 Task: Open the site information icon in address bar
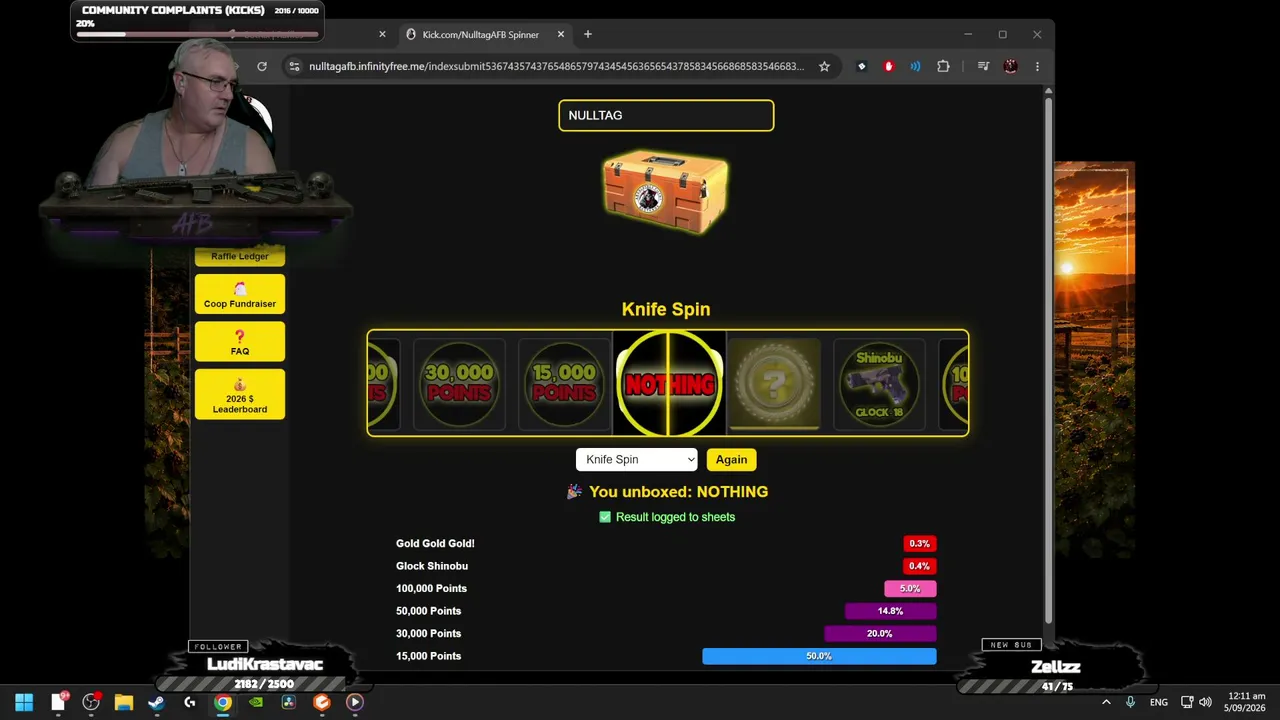(x=294, y=66)
